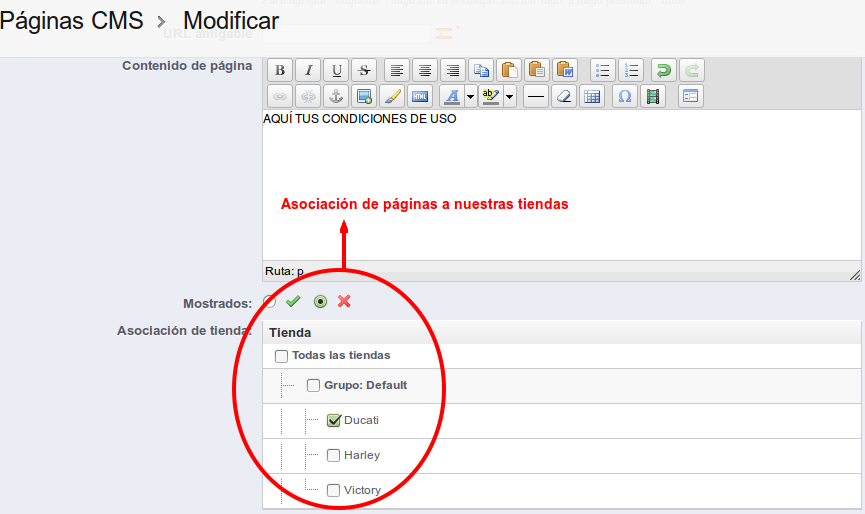Screen dimensions: 865x514
Task: Open the insert image tool
Action: click(364, 97)
